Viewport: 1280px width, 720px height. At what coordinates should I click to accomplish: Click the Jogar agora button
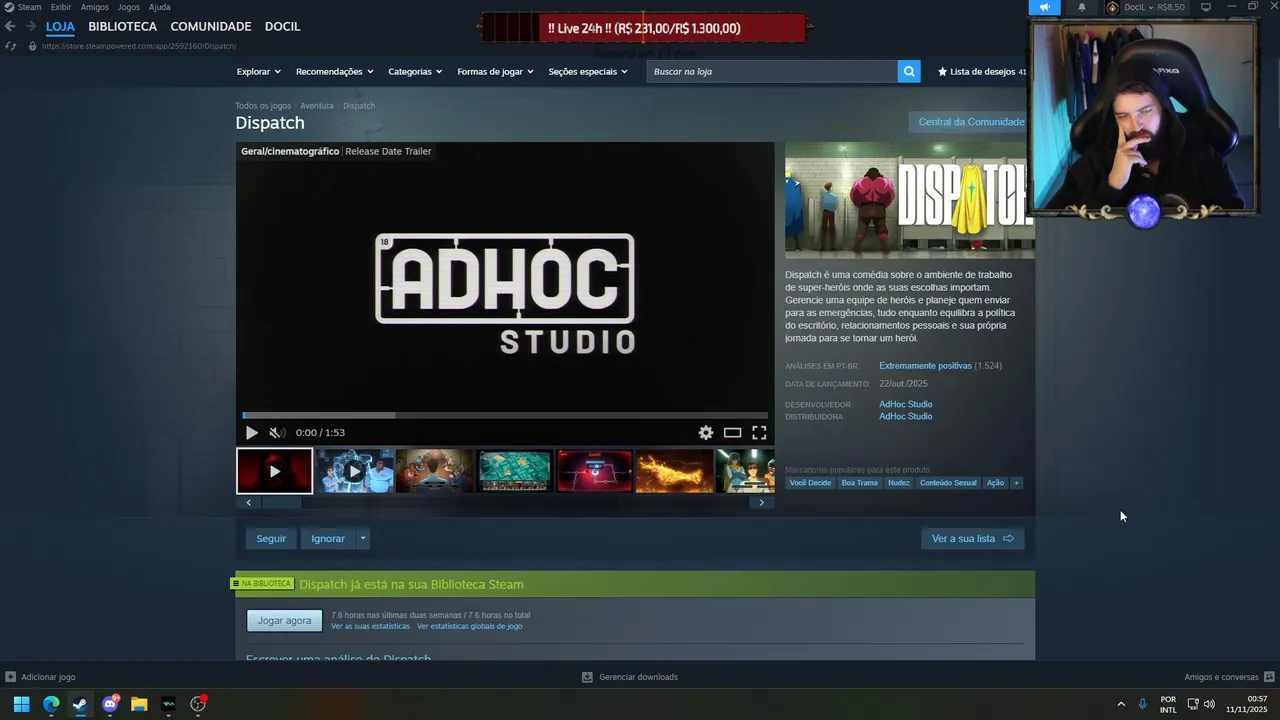pyautogui.click(x=285, y=620)
